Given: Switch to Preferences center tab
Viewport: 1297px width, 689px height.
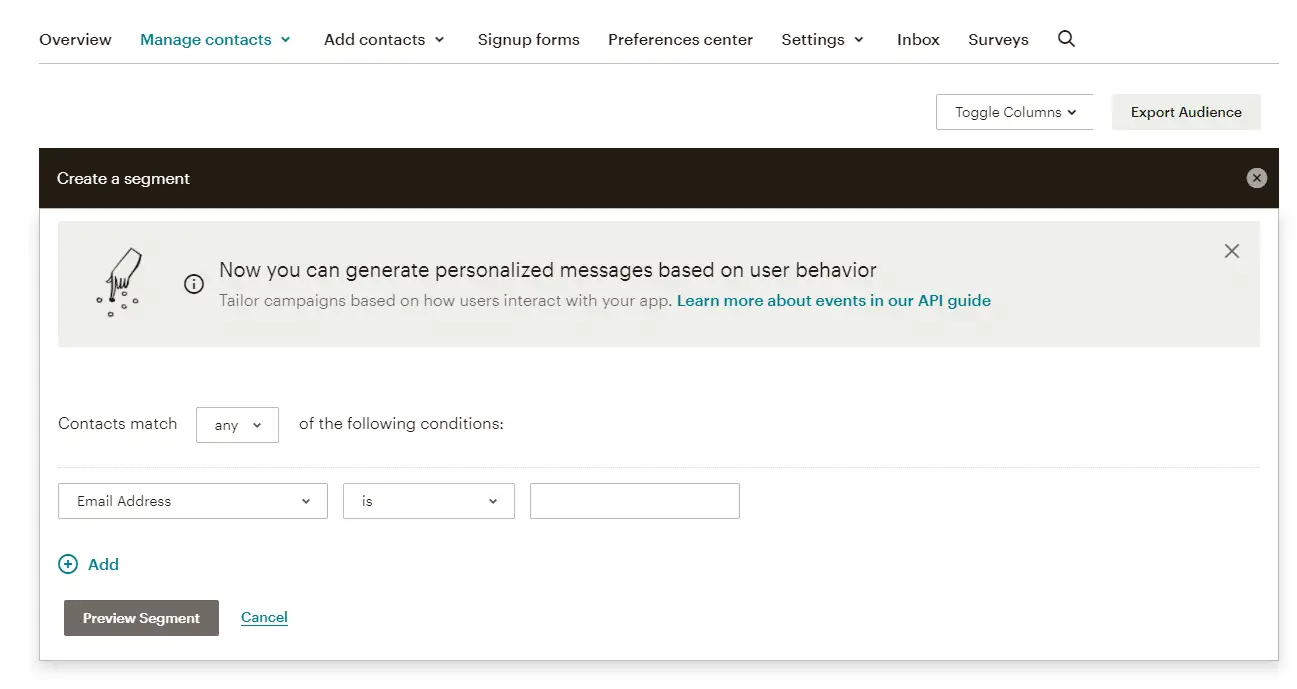Looking at the screenshot, I should pos(680,40).
